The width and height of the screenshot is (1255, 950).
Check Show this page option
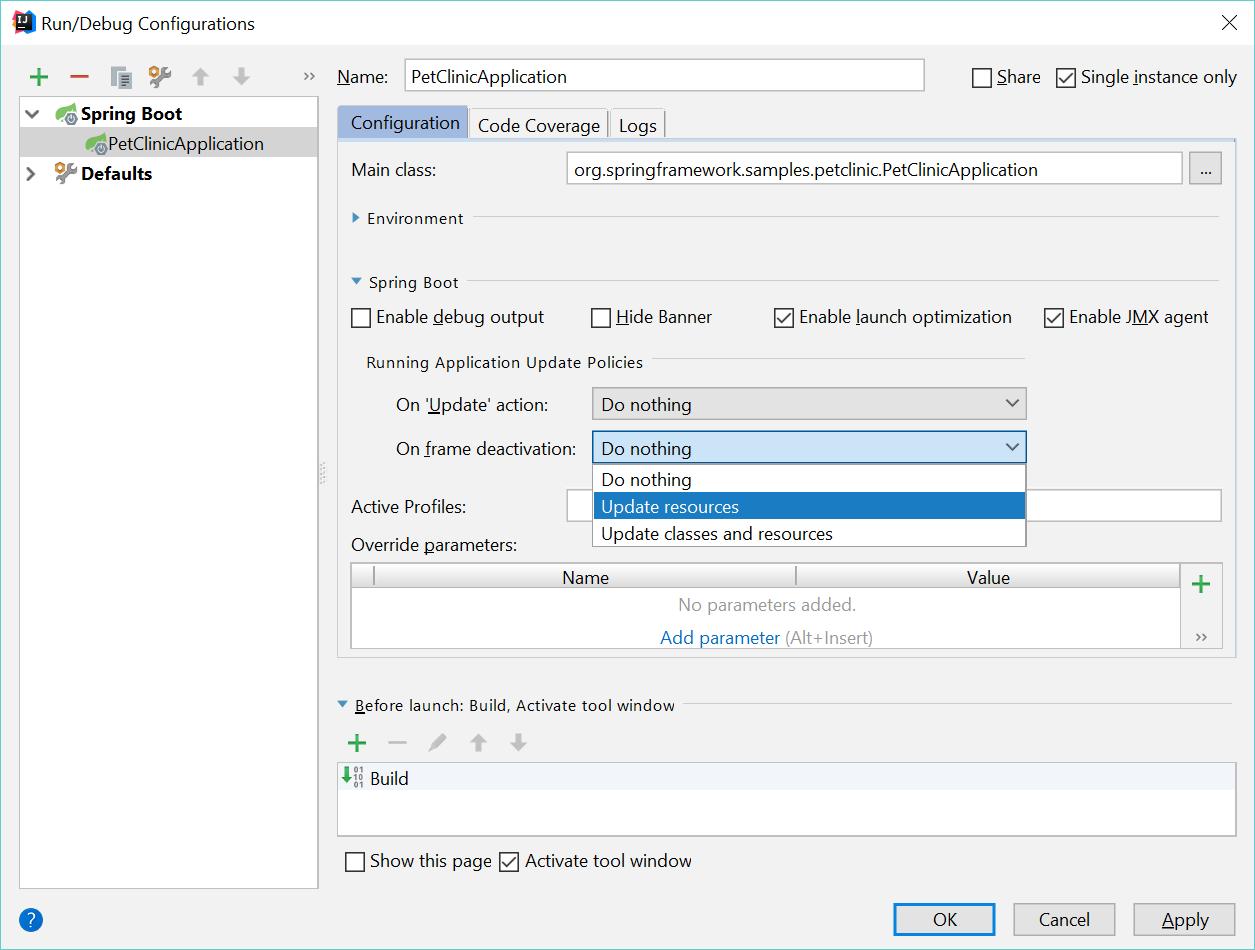[355, 862]
